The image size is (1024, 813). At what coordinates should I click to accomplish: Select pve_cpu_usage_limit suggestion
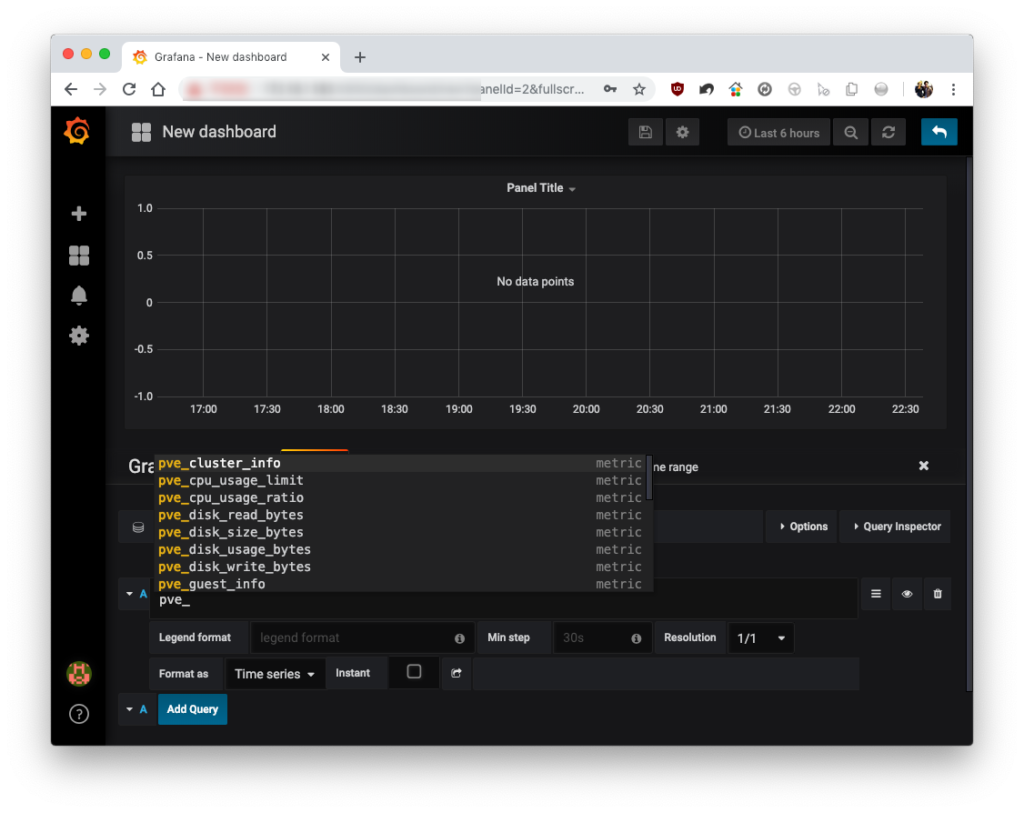pos(400,481)
